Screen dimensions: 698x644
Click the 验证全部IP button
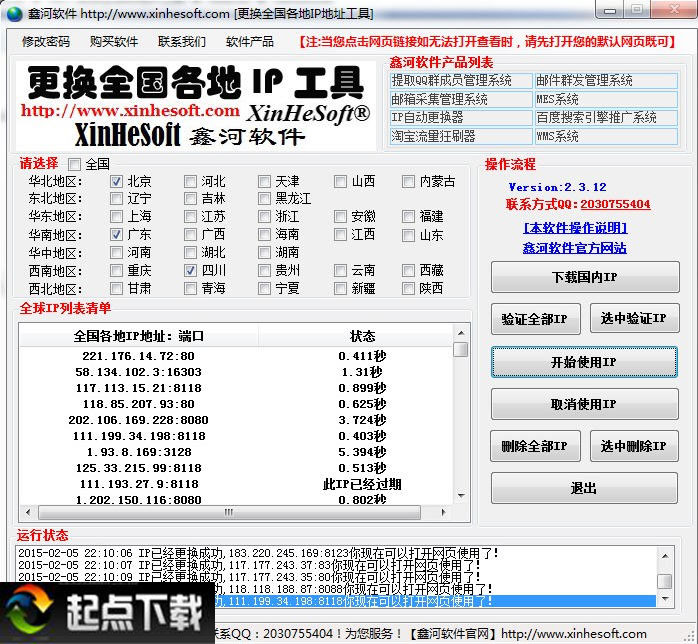click(x=536, y=319)
